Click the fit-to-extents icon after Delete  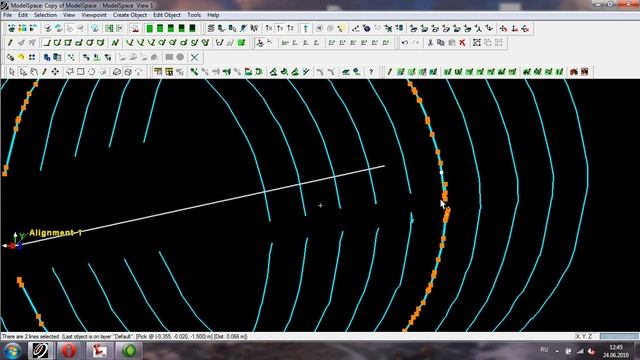point(477,43)
